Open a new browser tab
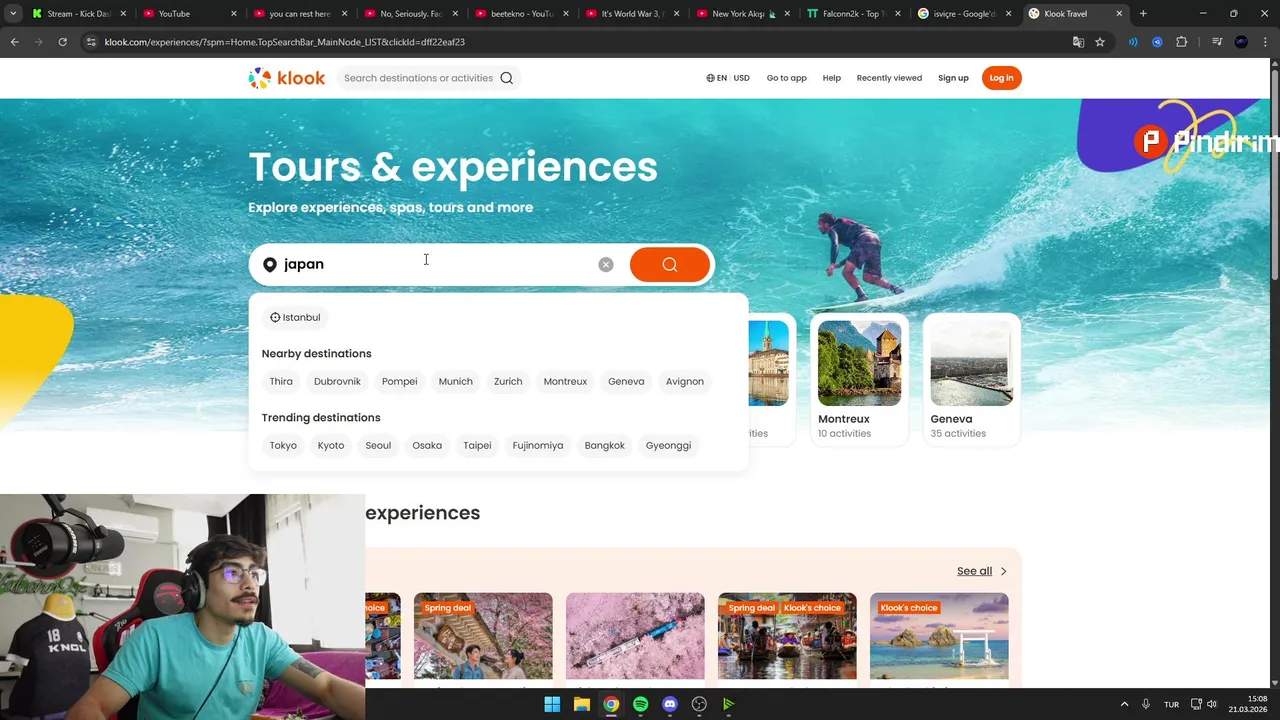The width and height of the screenshot is (1280, 720). point(1143,14)
